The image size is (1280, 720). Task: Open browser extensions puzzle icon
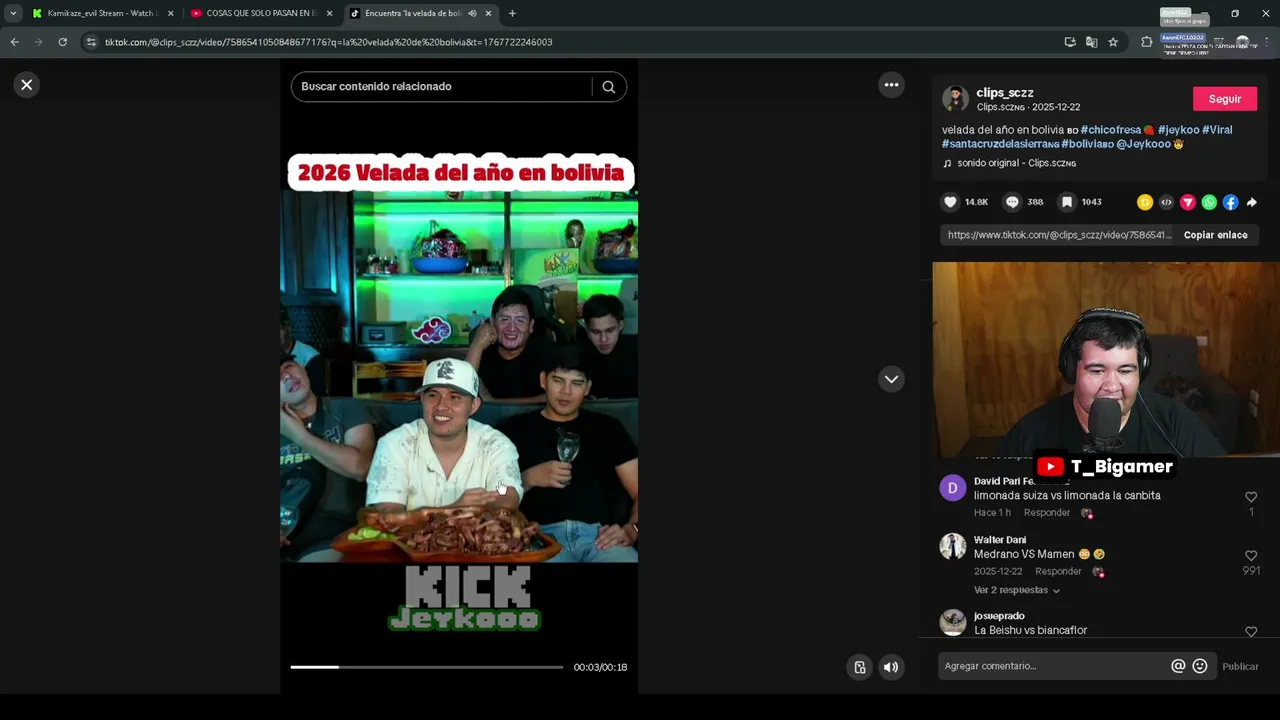(1146, 42)
